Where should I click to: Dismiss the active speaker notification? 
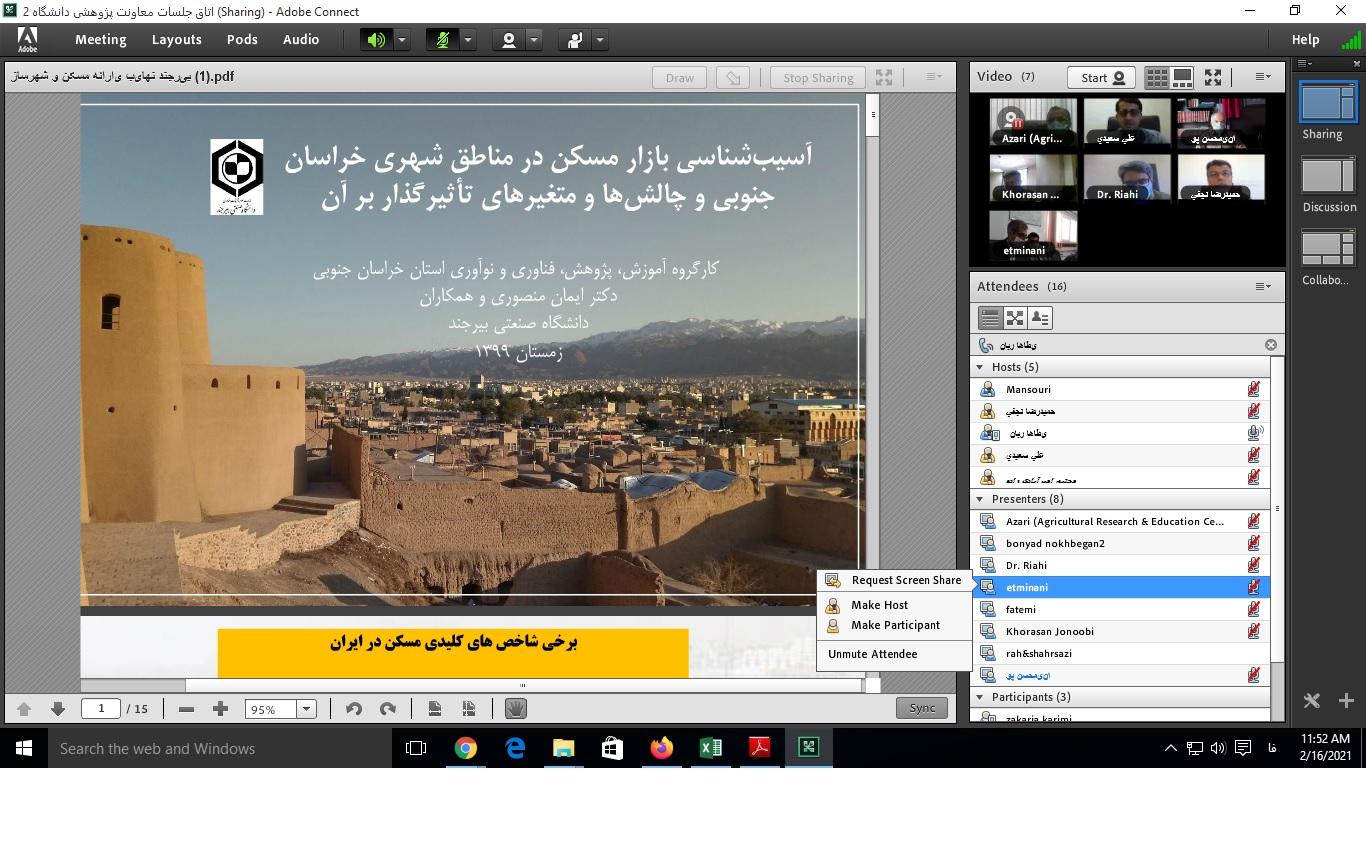(1271, 345)
